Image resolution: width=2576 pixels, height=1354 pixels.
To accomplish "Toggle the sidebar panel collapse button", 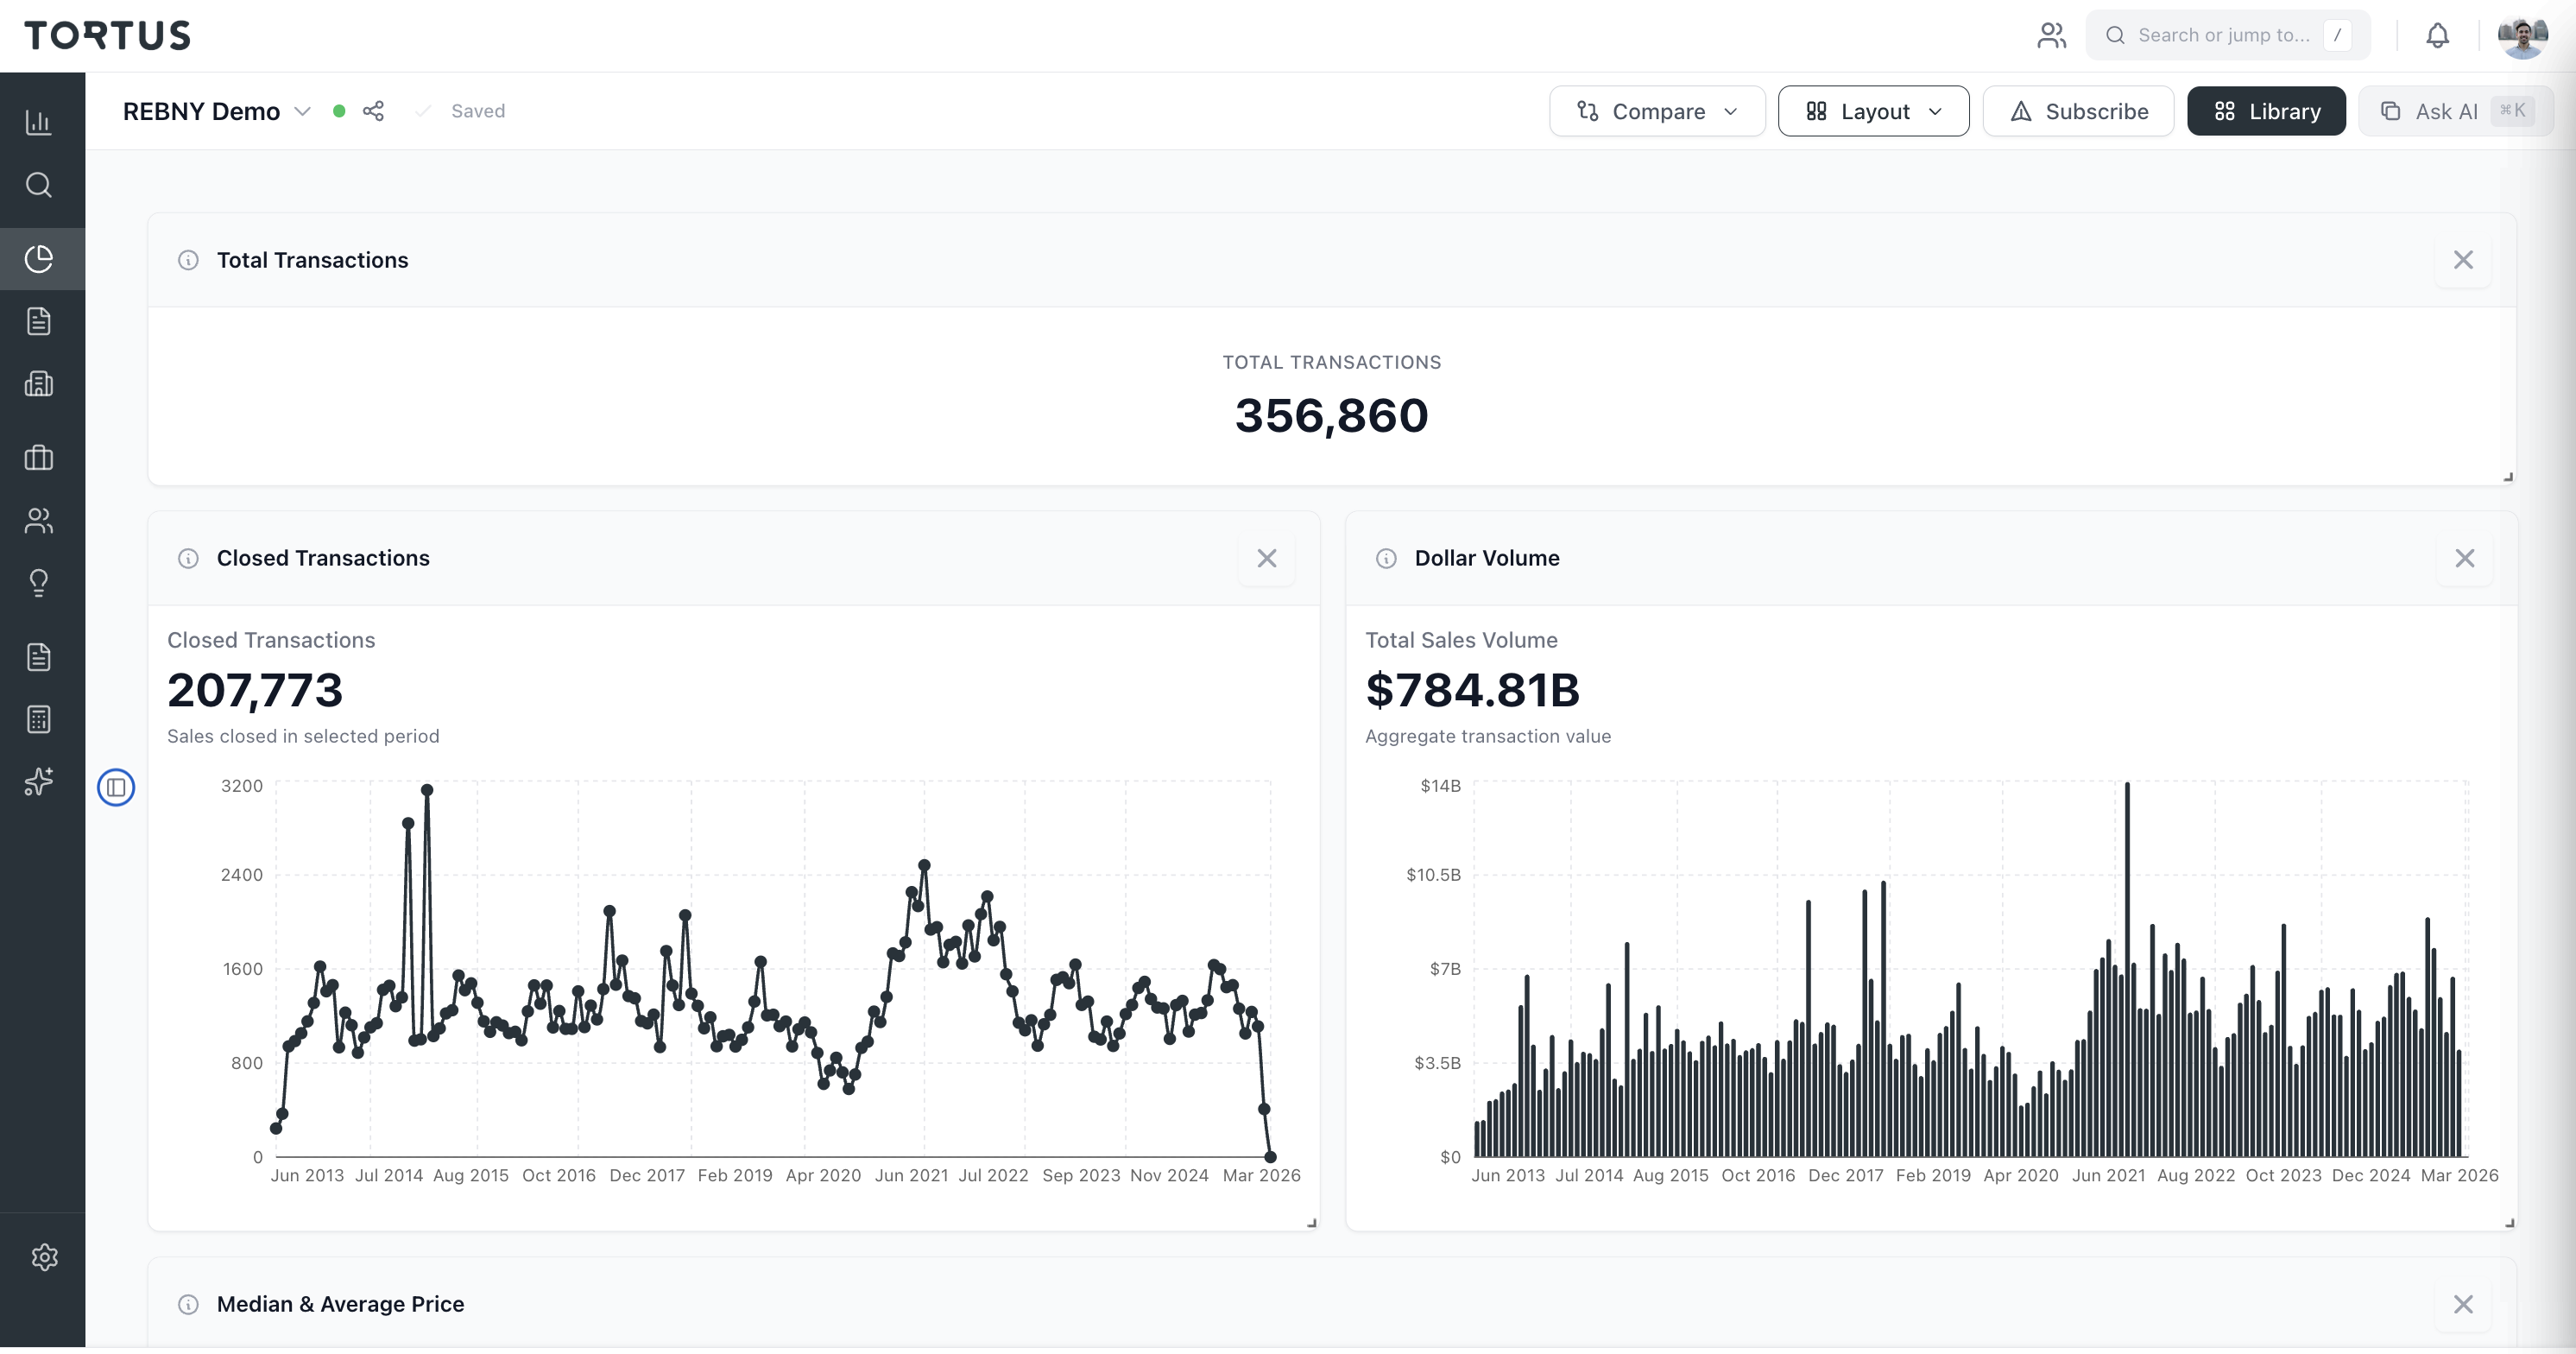I will tap(116, 788).
